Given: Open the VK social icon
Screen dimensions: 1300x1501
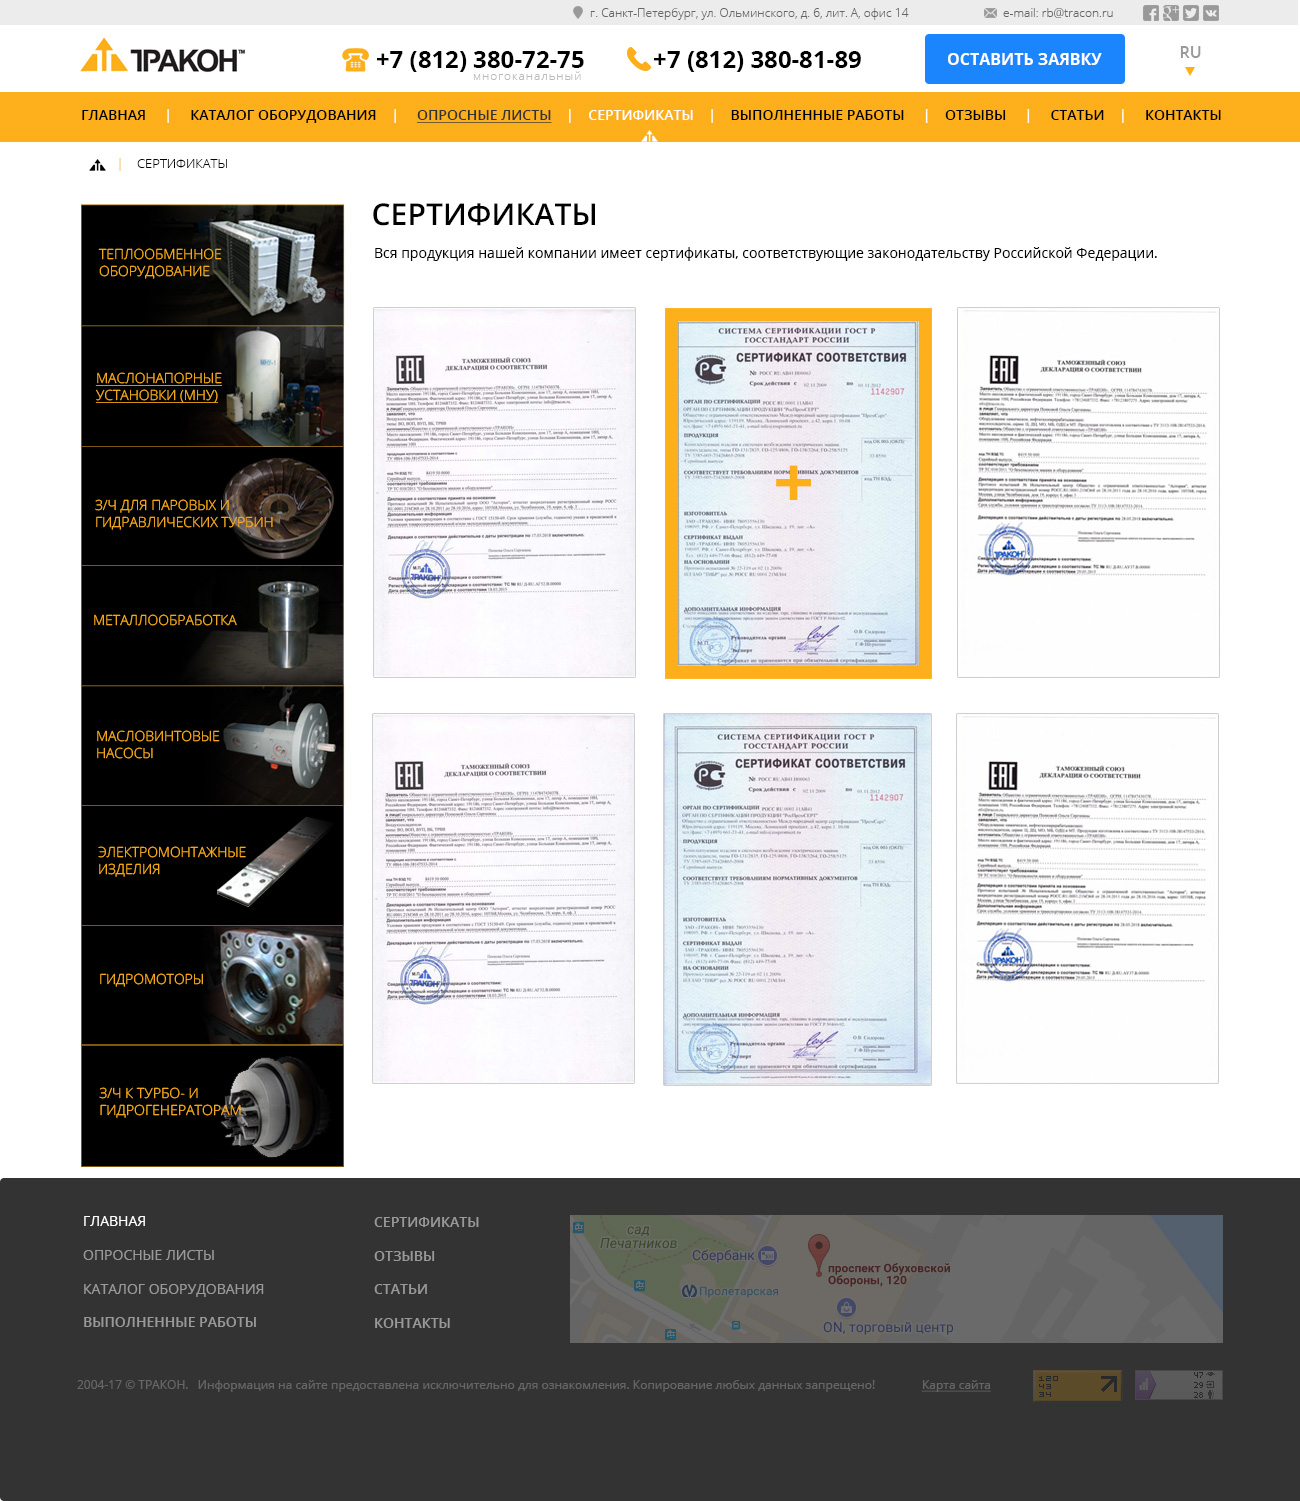Looking at the screenshot, I should [x=1211, y=13].
